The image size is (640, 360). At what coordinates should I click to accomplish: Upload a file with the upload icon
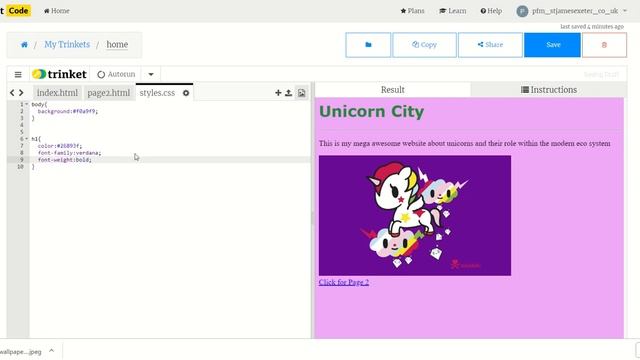coord(289,93)
